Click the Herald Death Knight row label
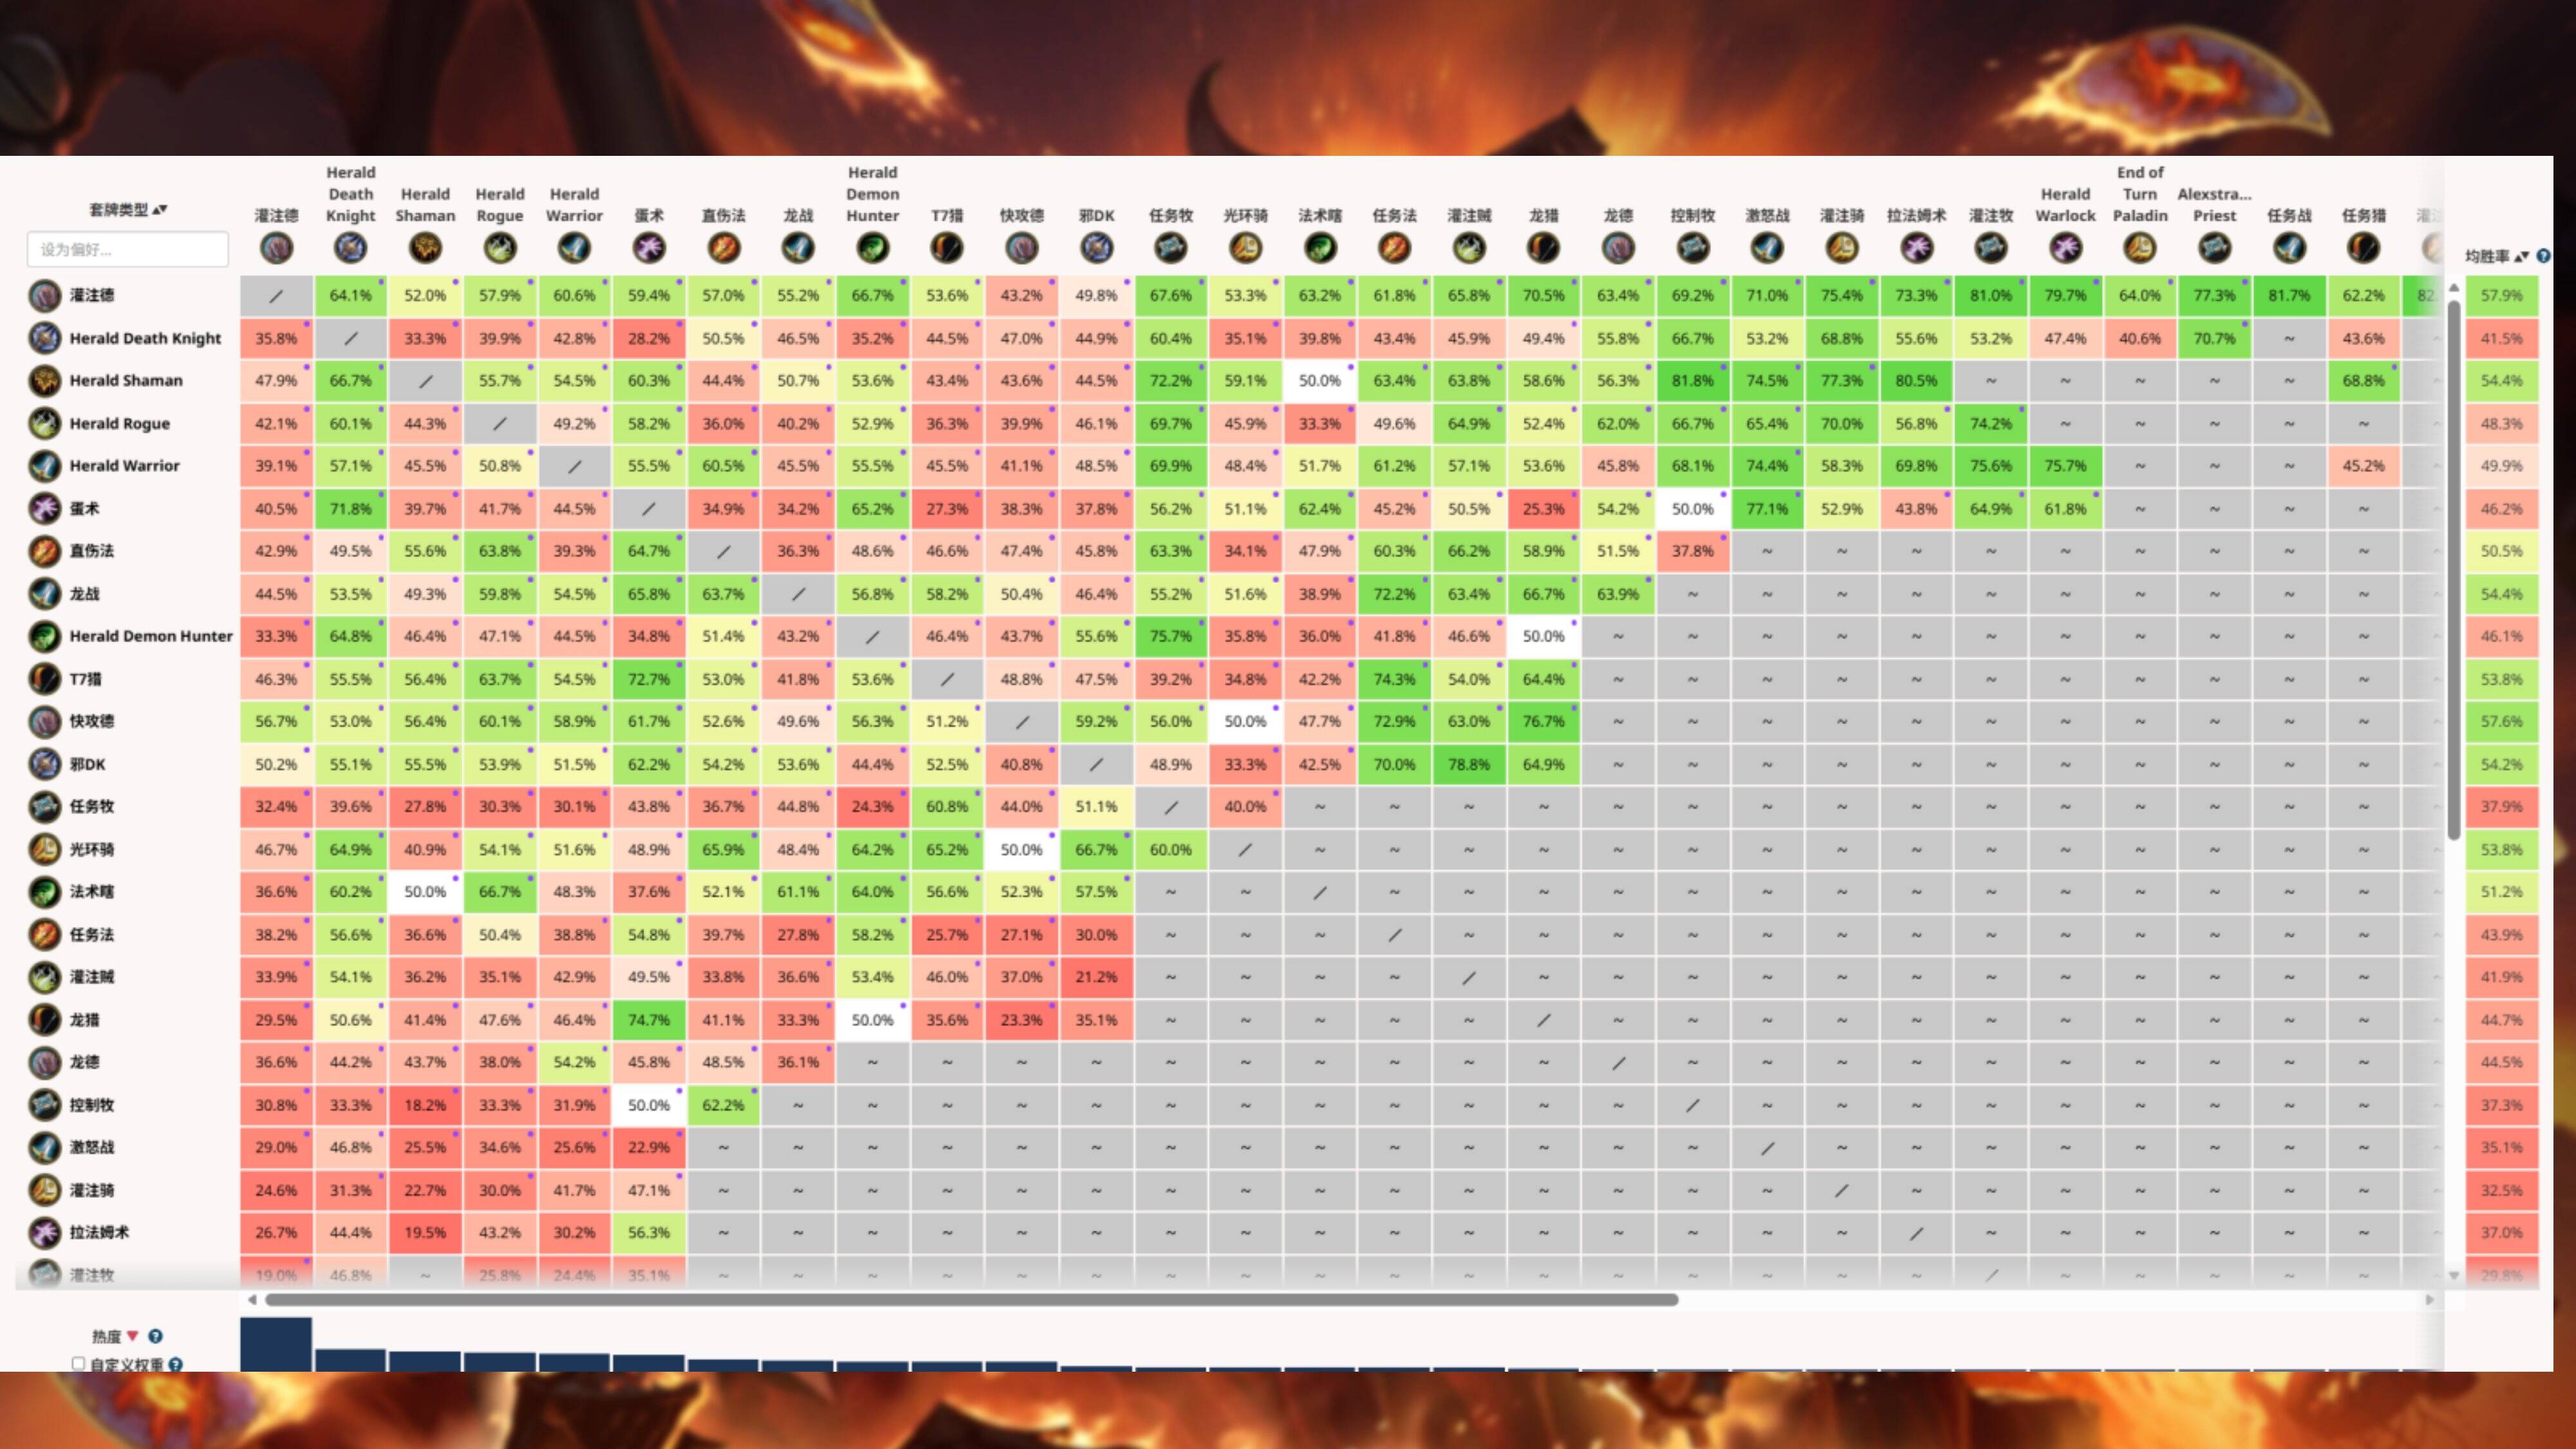The width and height of the screenshot is (2576, 1449). click(x=145, y=338)
